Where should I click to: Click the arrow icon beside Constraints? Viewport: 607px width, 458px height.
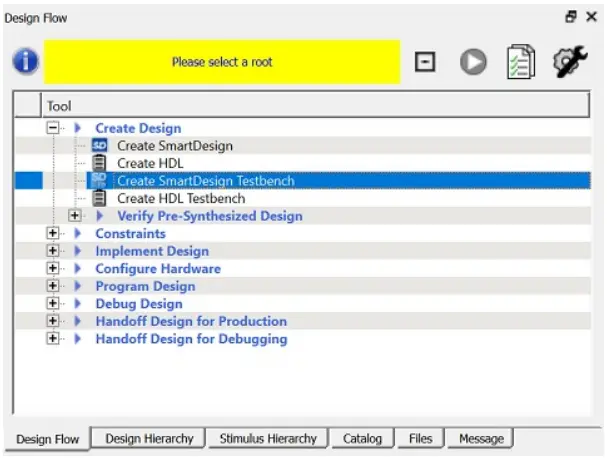pos(77,233)
